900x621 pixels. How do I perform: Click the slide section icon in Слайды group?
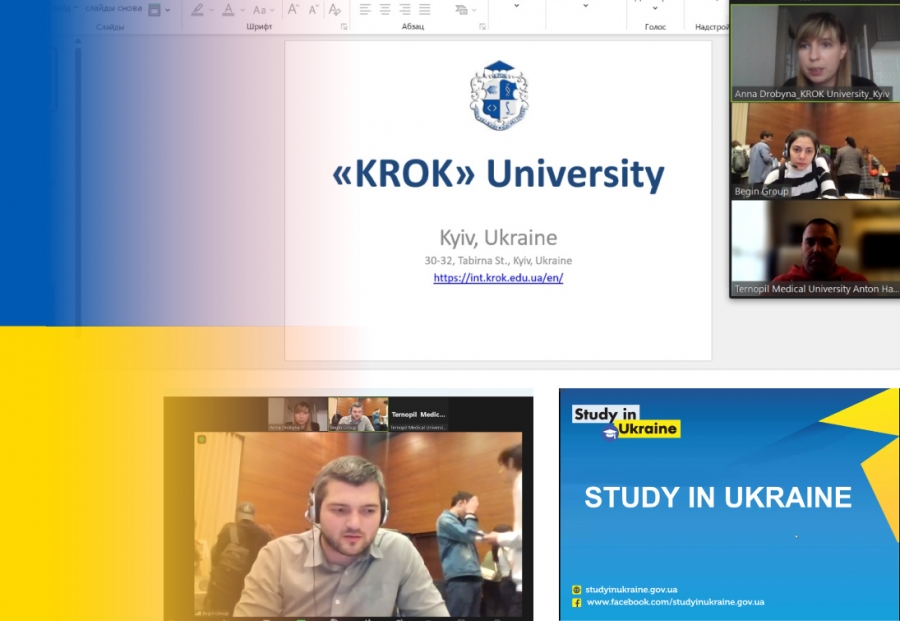coord(154,10)
